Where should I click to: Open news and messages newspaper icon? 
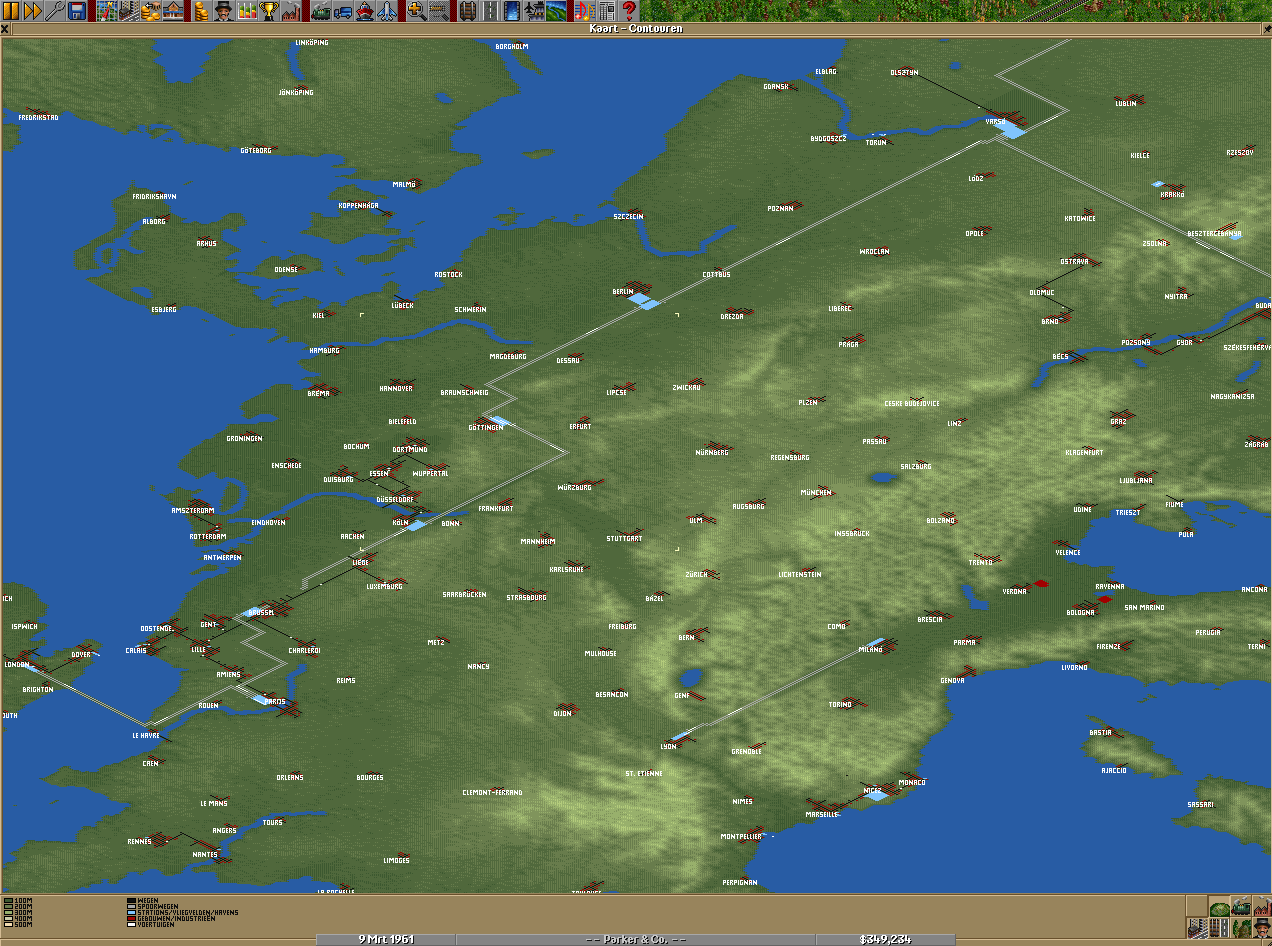point(609,12)
